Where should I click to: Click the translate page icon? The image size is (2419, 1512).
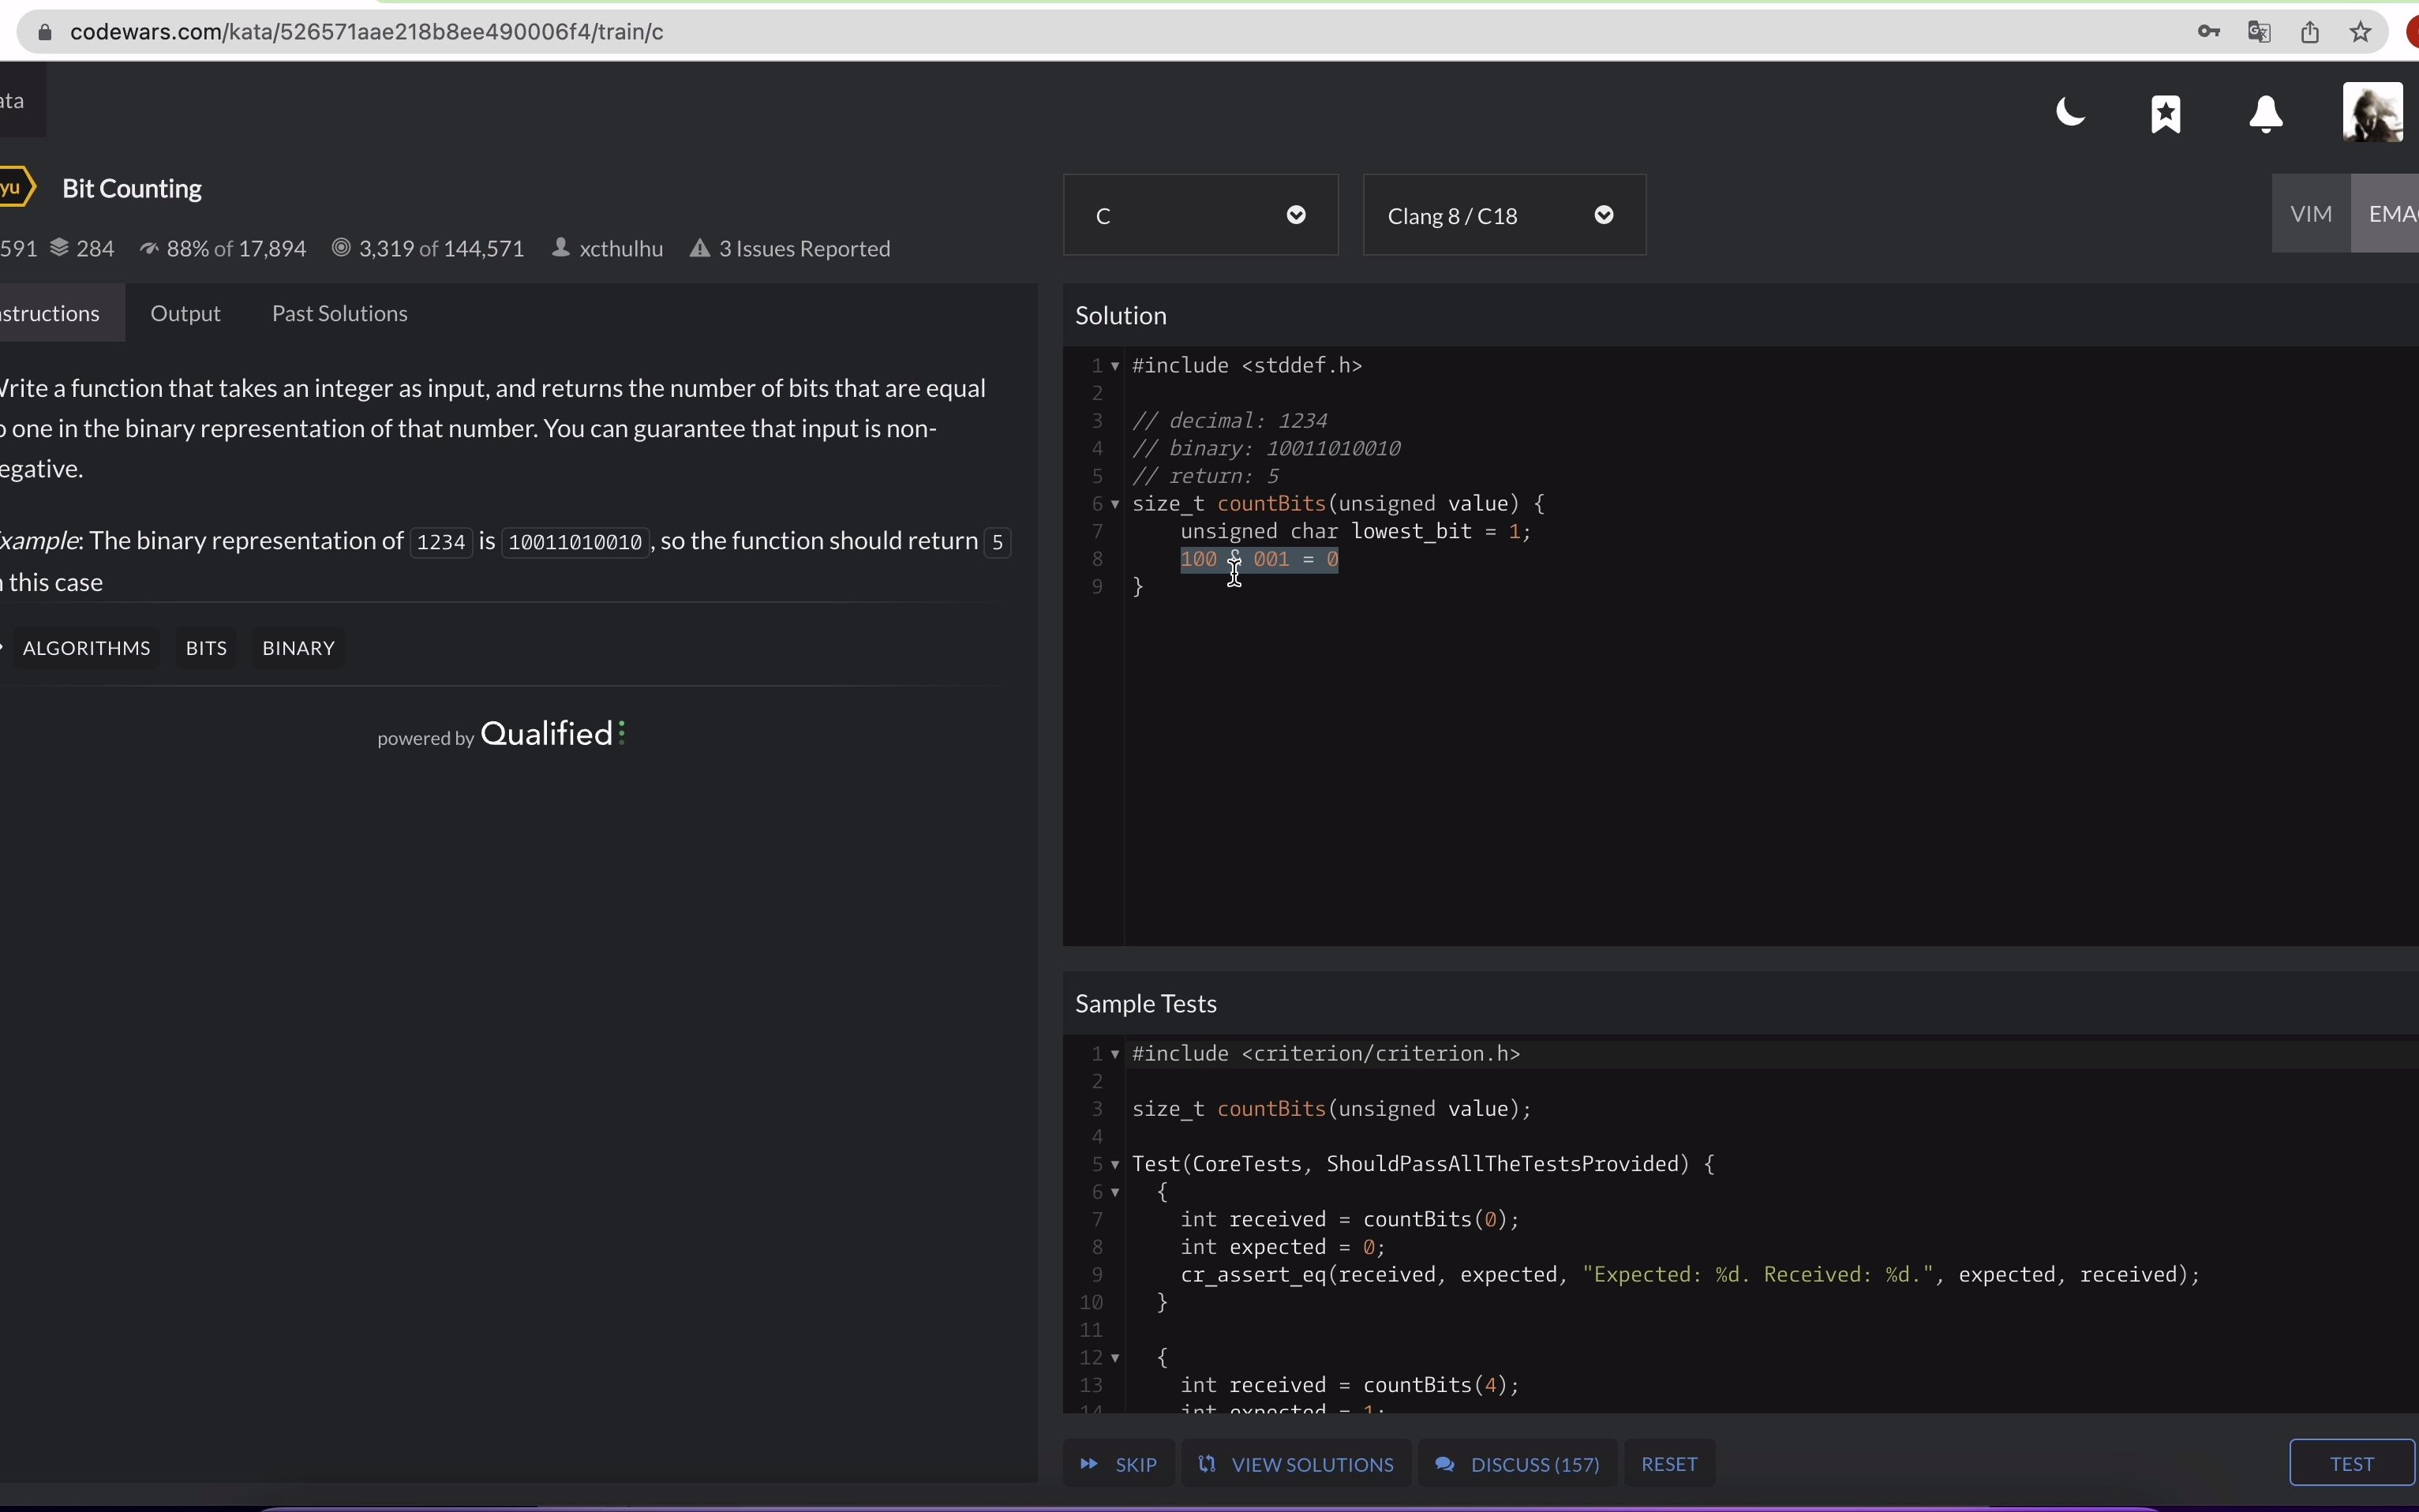tap(2259, 32)
